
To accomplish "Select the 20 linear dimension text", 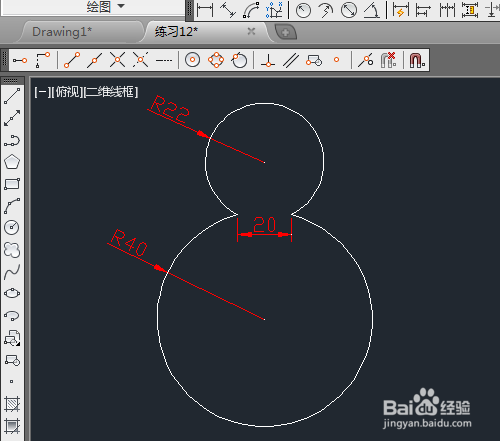I will 264,224.
